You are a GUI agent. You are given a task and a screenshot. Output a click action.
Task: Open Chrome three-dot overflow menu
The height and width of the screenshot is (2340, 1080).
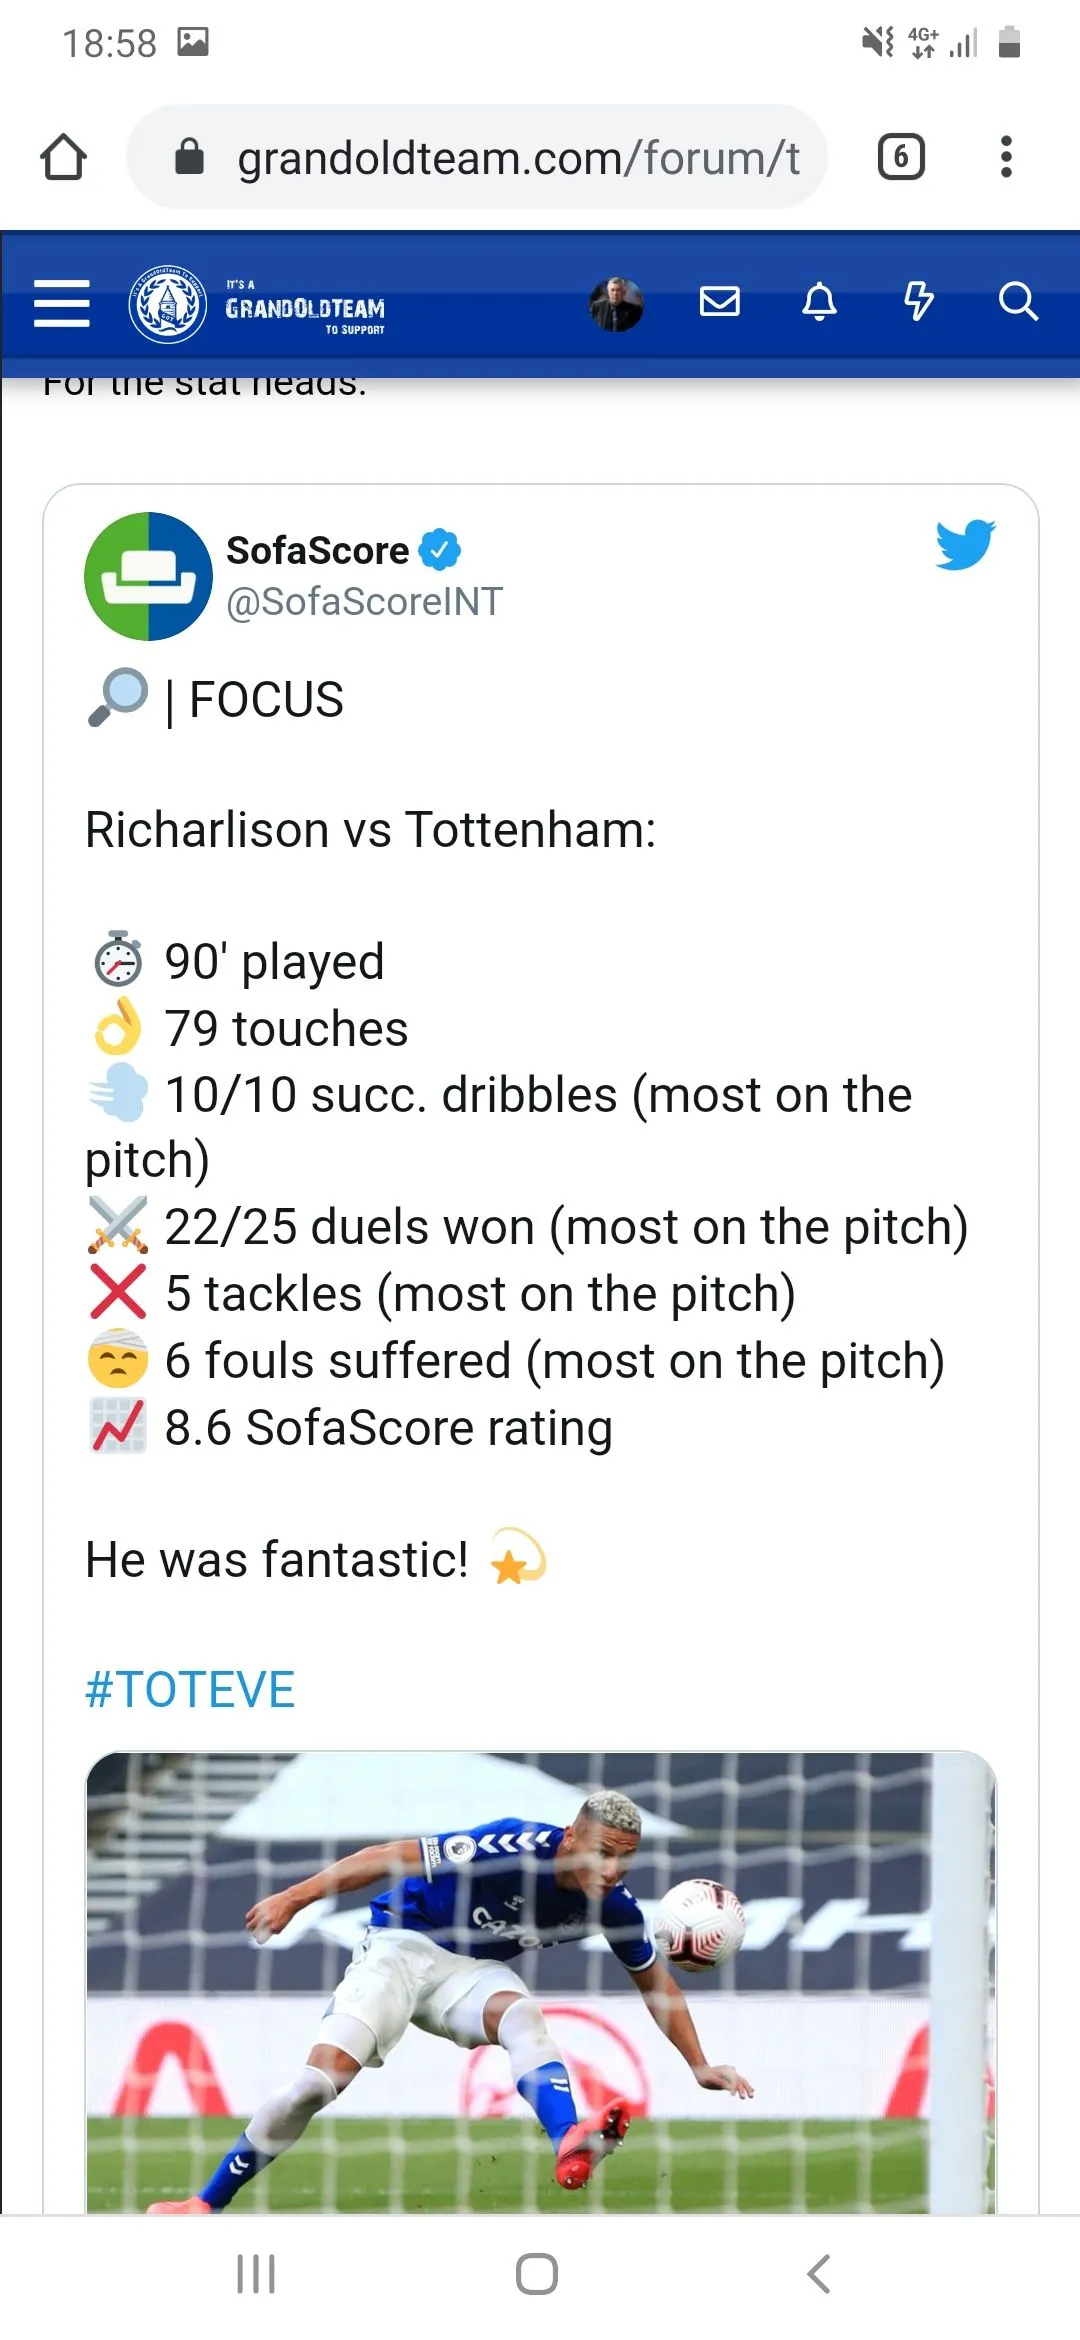1006,157
